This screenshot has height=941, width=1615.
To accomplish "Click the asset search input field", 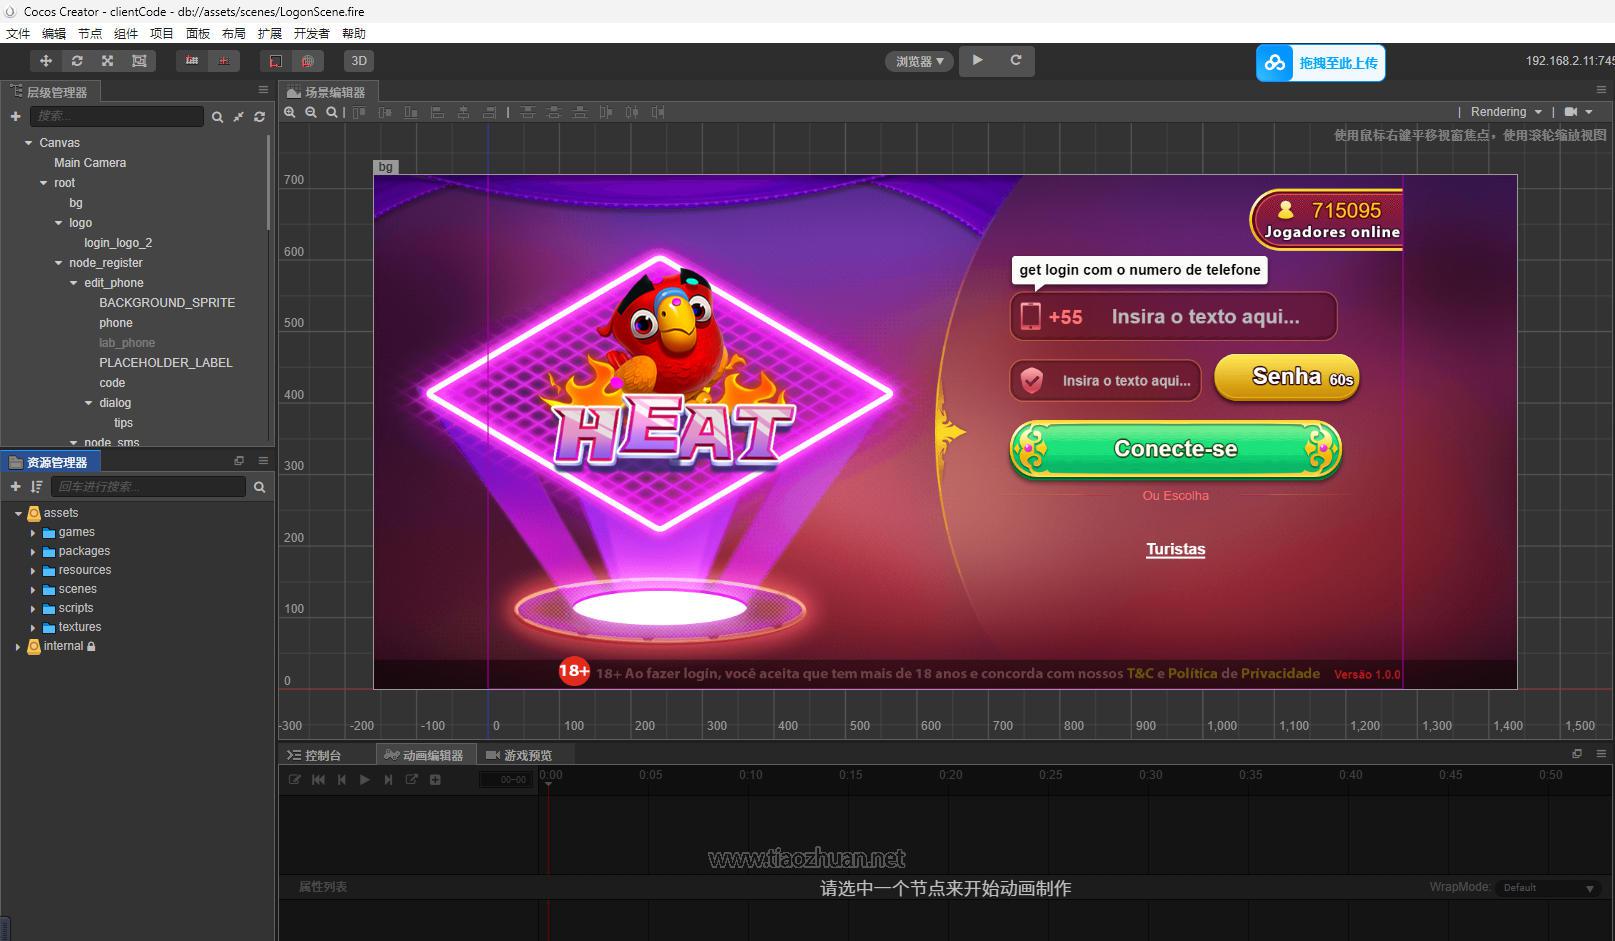I will pyautogui.click(x=148, y=487).
